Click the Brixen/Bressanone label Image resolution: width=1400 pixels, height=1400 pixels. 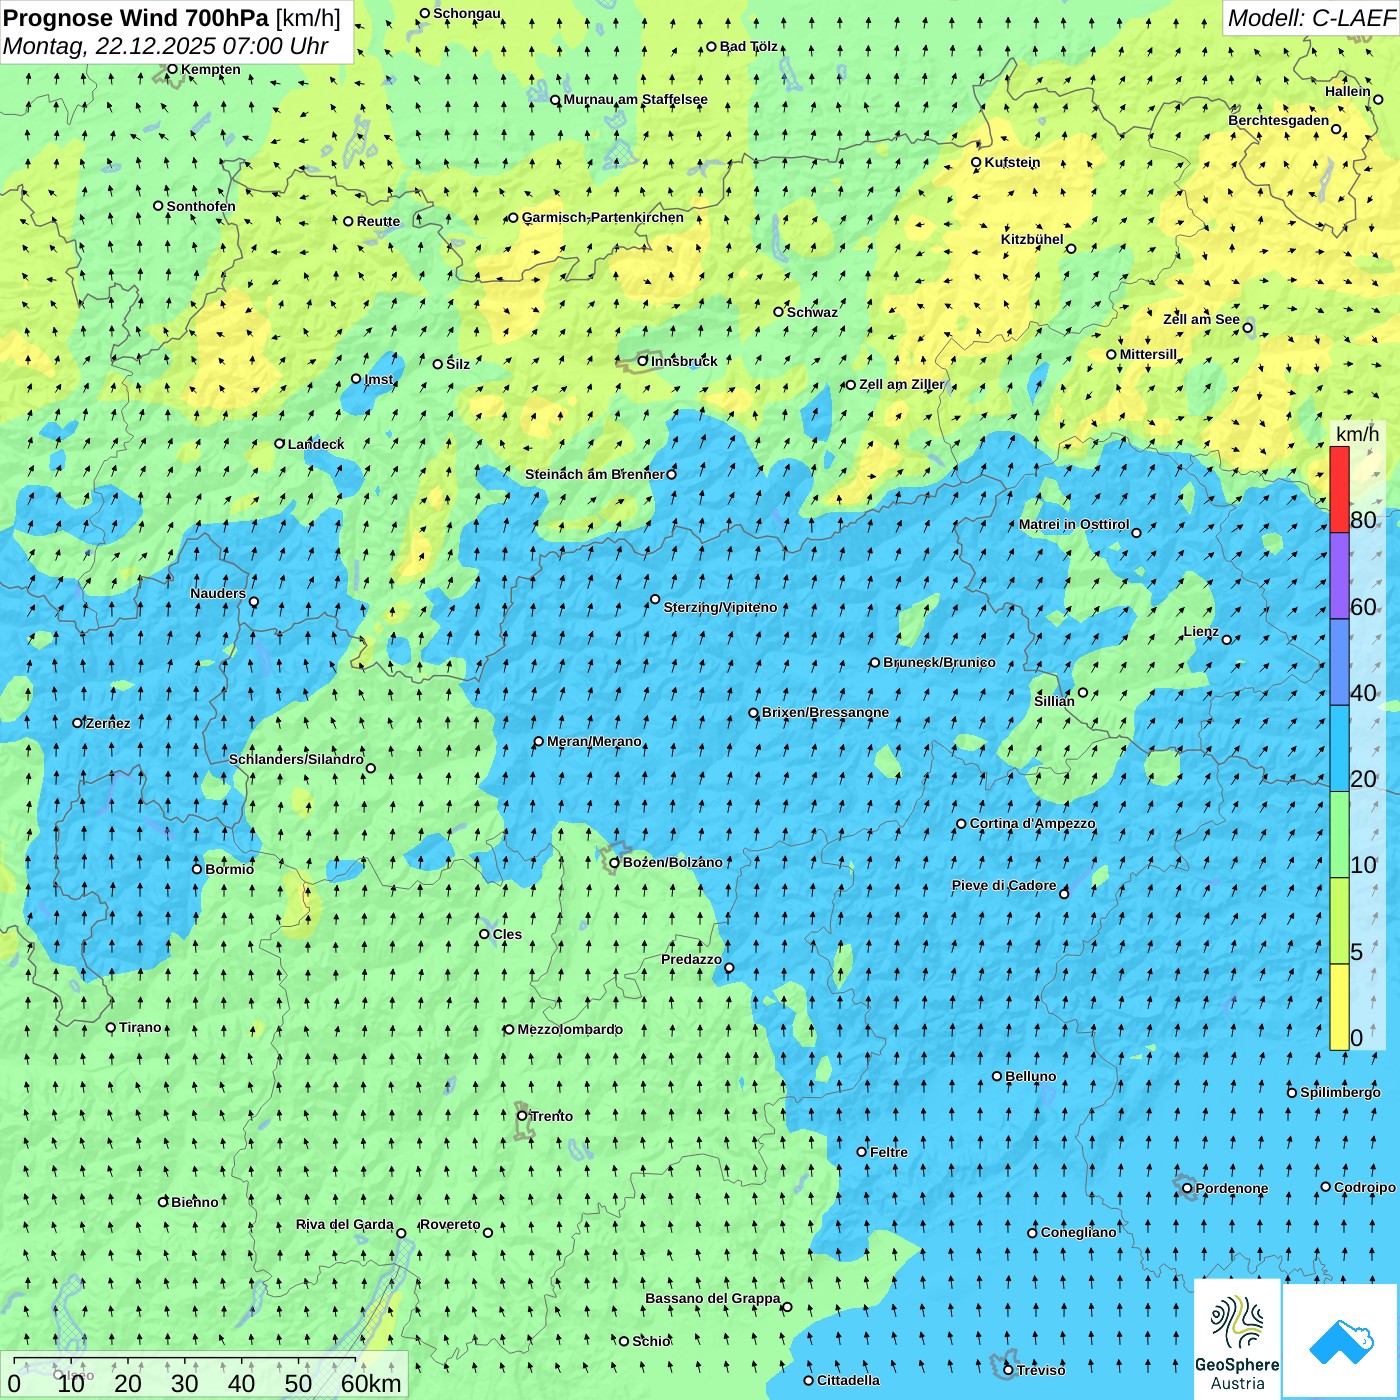pos(825,712)
